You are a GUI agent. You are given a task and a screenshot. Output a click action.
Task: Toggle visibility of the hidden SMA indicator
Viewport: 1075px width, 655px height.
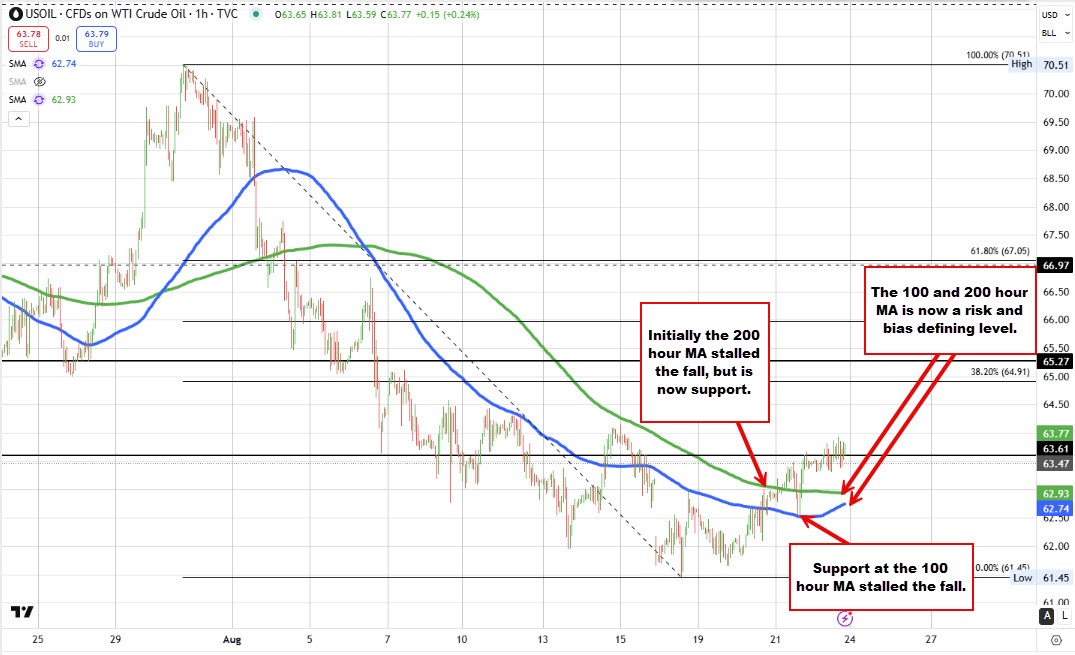pos(40,82)
